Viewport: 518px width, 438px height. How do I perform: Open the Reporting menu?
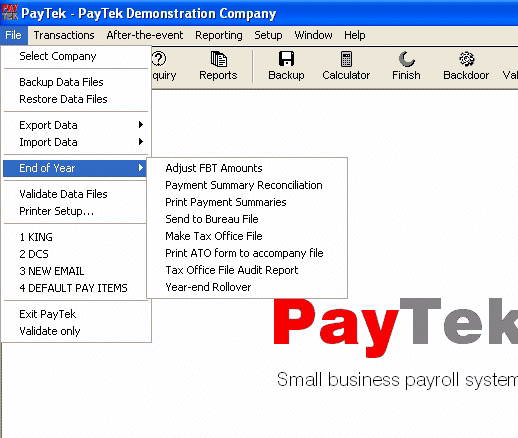[x=219, y=35]
